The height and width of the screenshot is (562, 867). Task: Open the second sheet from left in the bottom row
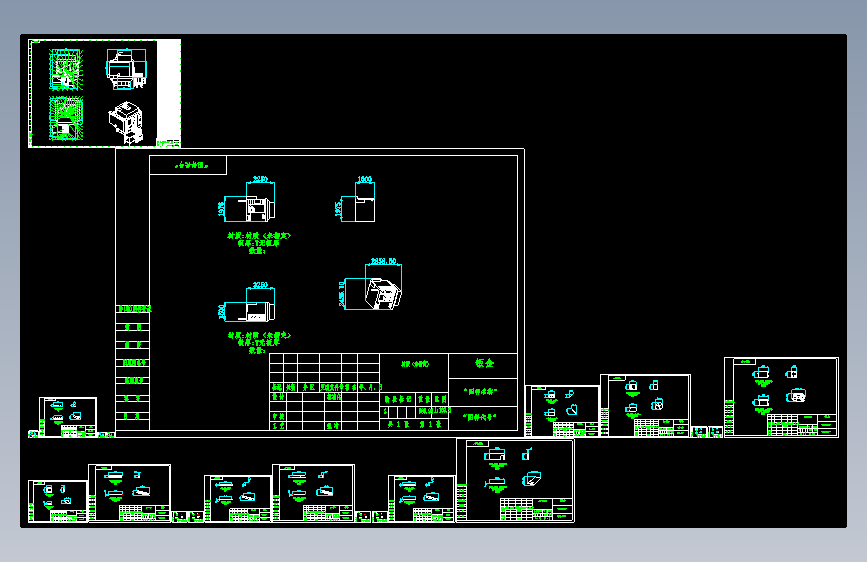[x=129, y=493]
